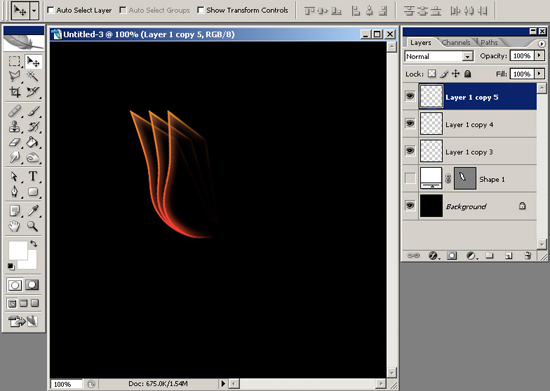This screenshot has height=391, width=550.
Task: Select the Crop tool
Action: [15, 92]
